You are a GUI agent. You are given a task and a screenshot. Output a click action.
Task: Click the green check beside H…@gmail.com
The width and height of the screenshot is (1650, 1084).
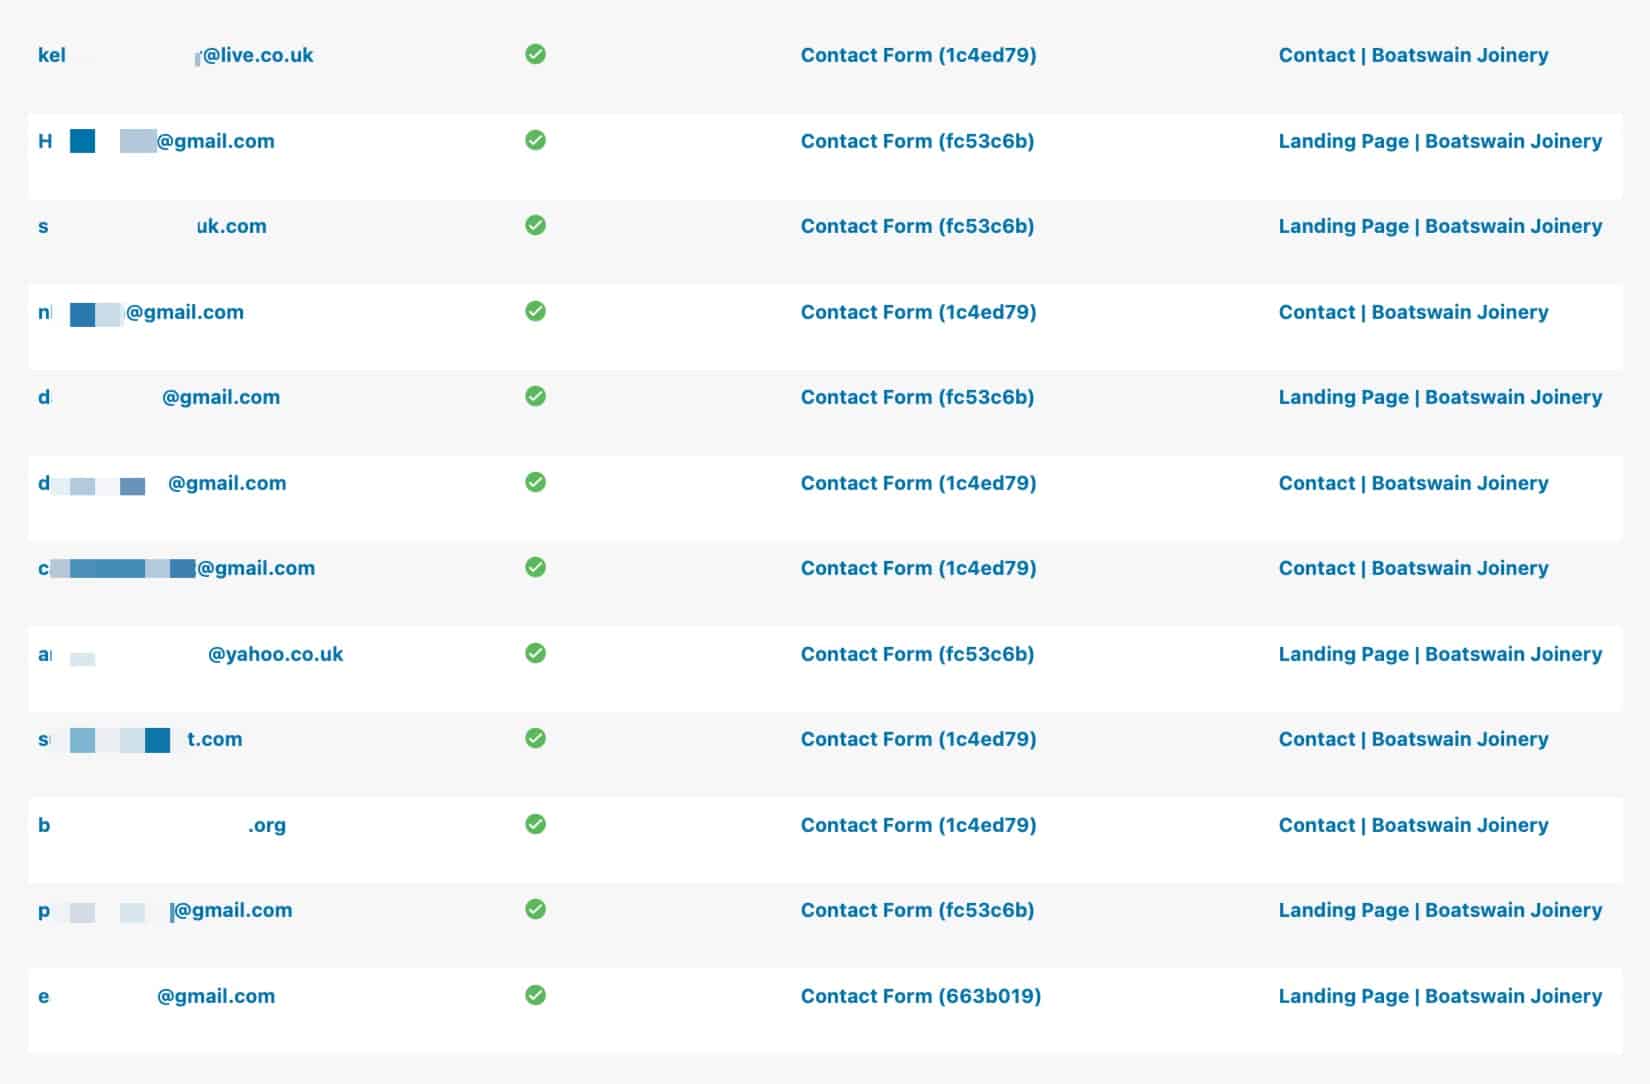536,140
